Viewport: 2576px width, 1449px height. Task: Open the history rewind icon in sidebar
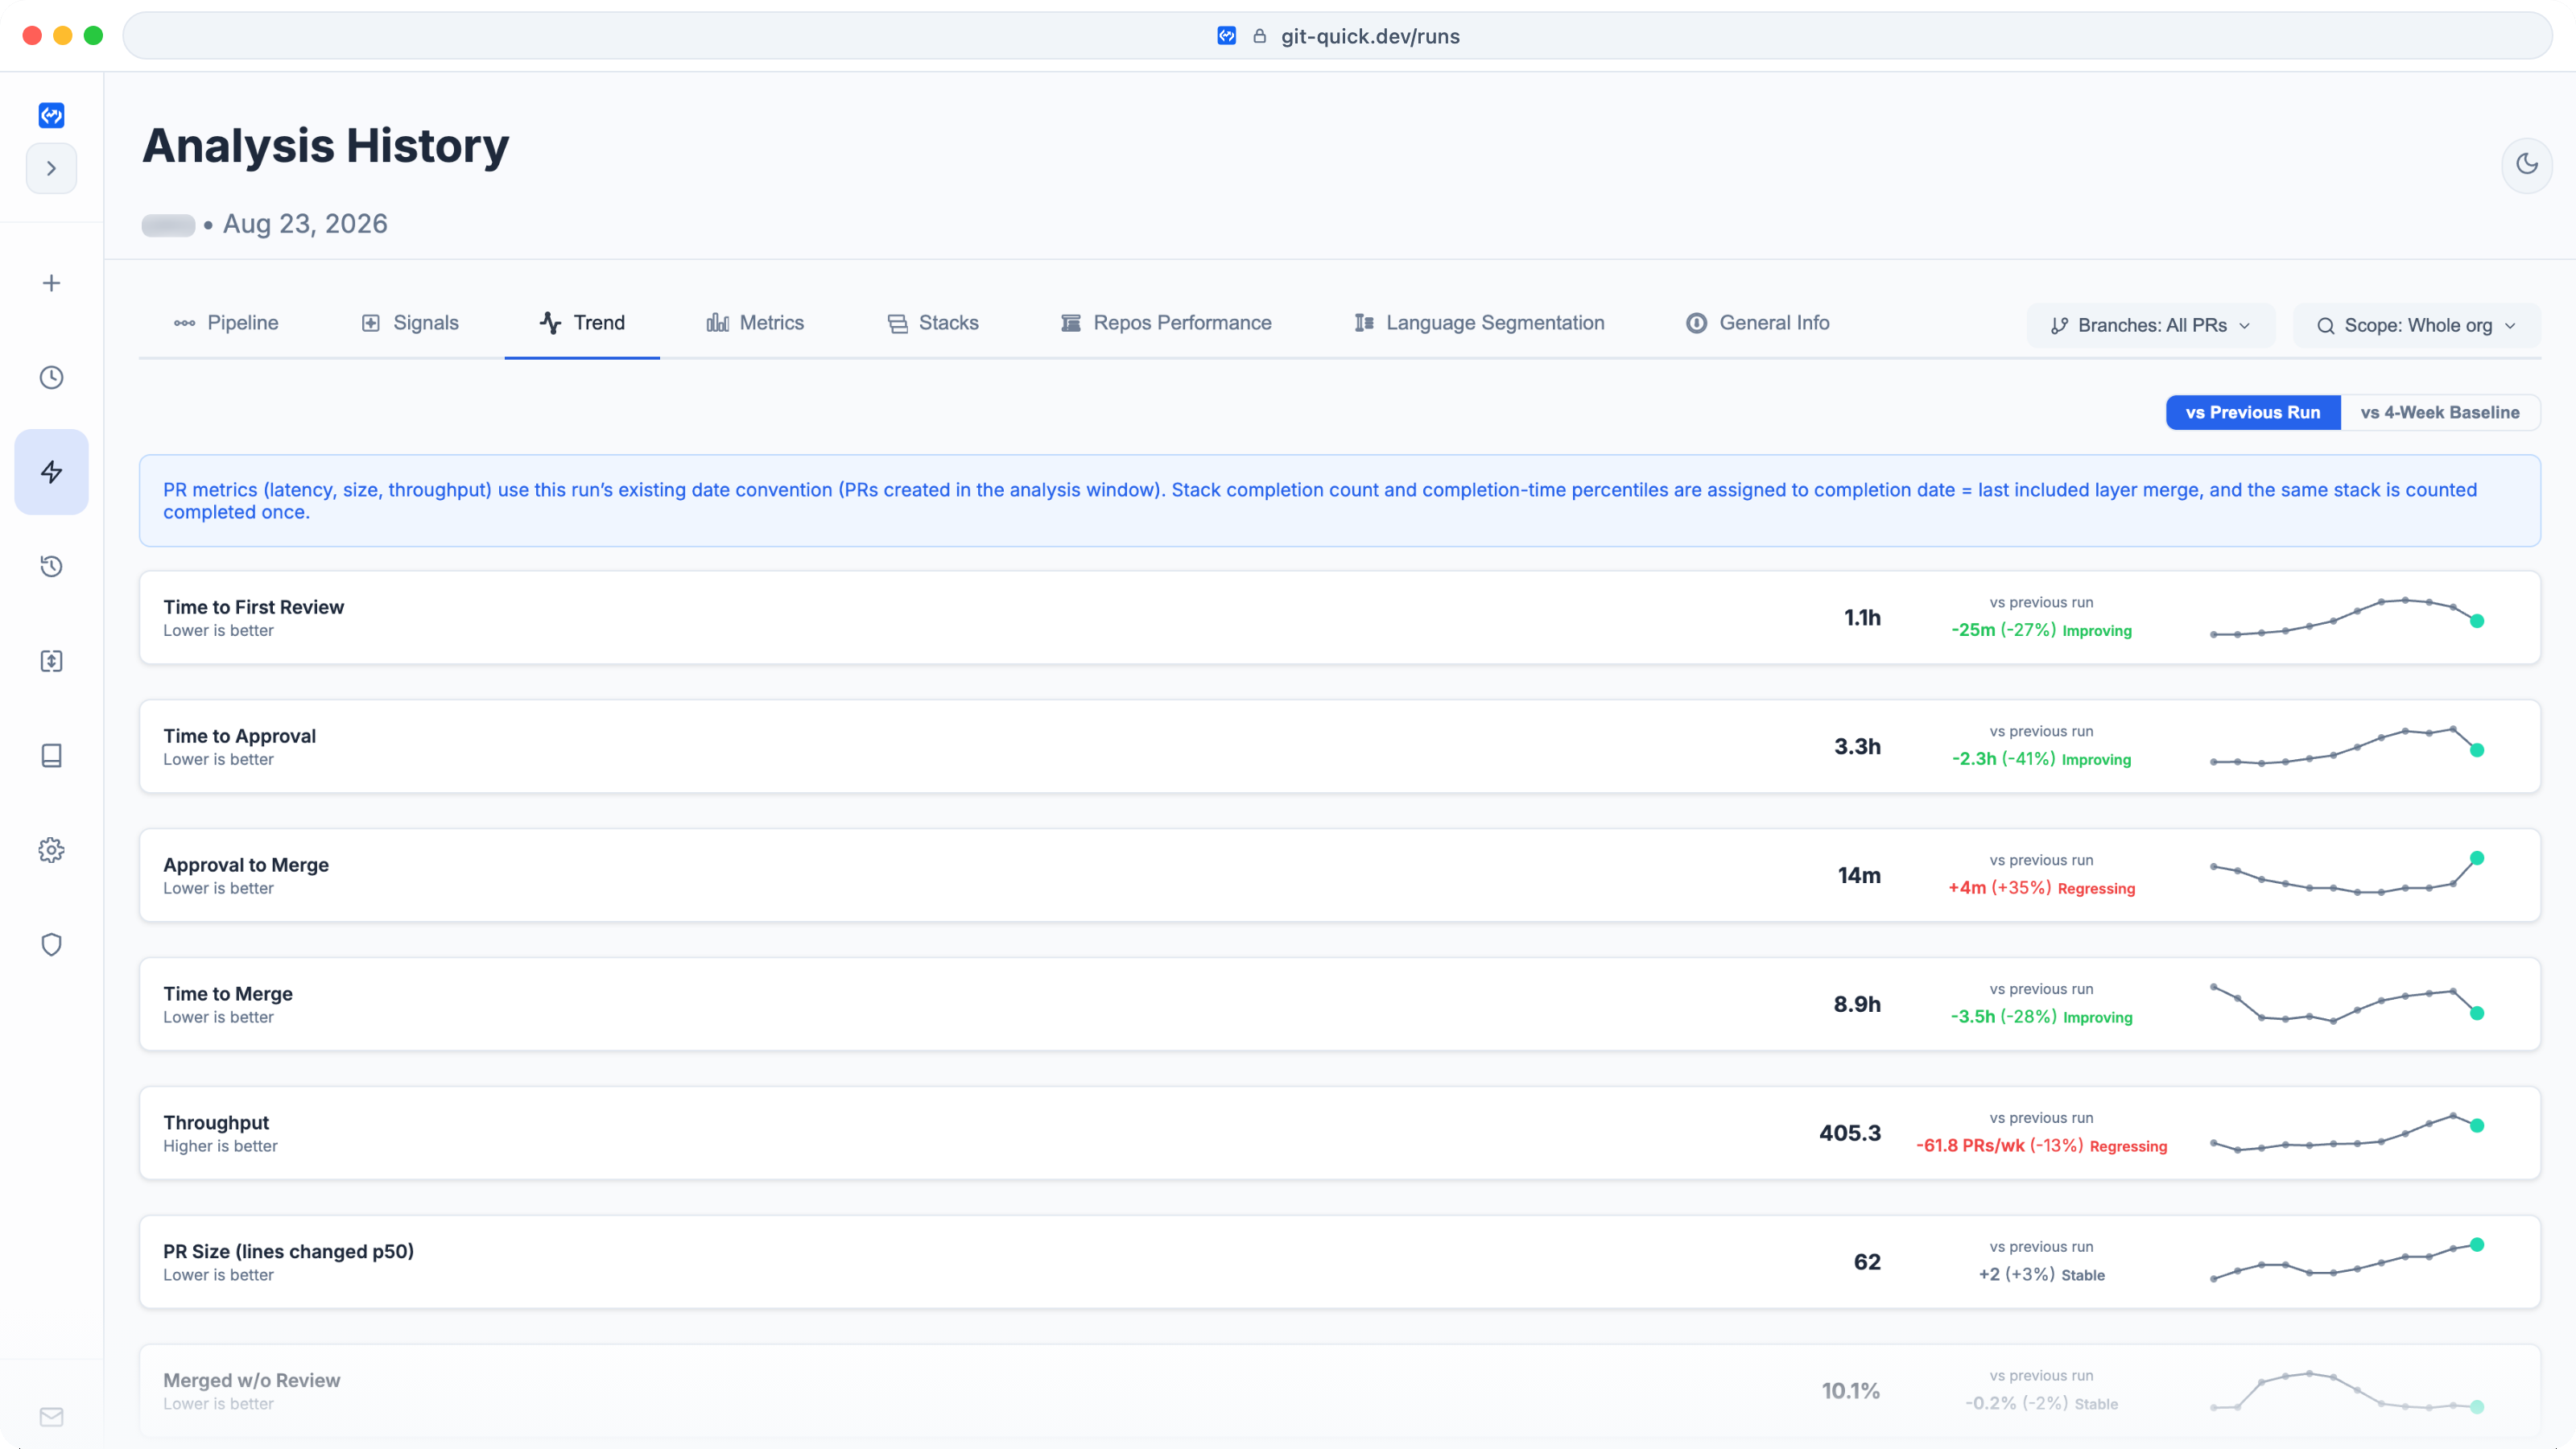tap(51, 566)
